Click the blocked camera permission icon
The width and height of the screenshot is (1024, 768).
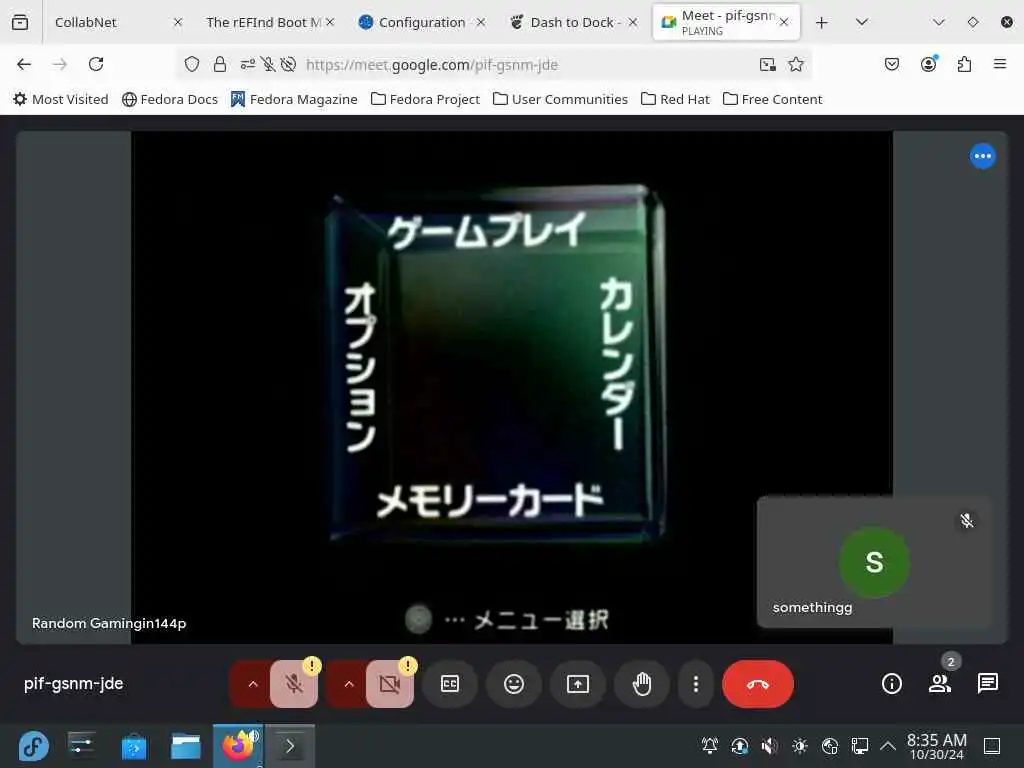(288, 64)
